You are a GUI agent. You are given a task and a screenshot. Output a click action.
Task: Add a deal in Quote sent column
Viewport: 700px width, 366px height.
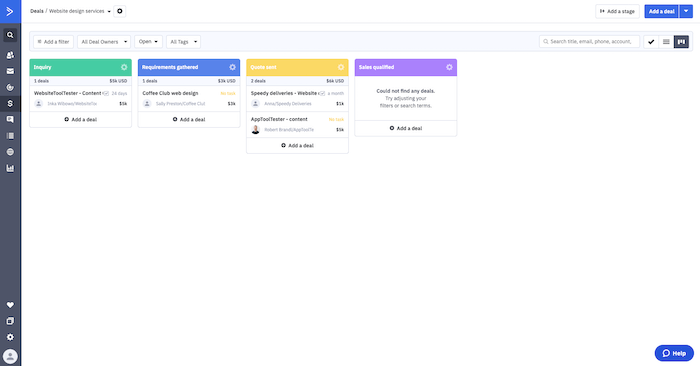click(x=297, y=146)
